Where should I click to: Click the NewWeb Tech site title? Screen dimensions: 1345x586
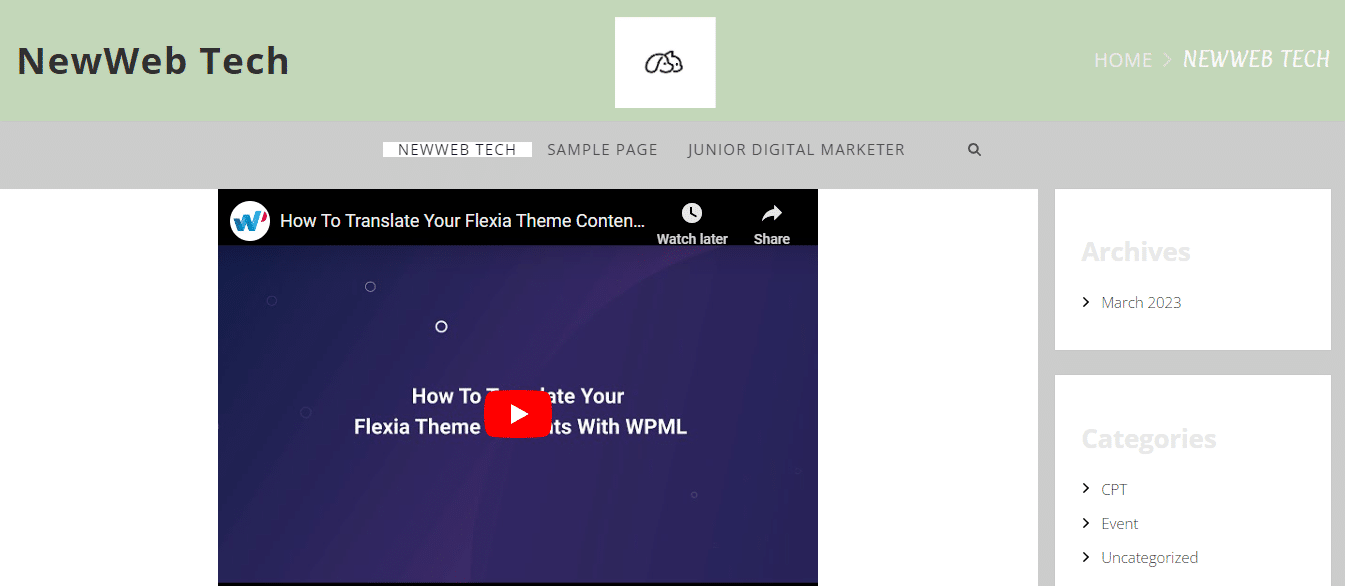pos(153,61)
